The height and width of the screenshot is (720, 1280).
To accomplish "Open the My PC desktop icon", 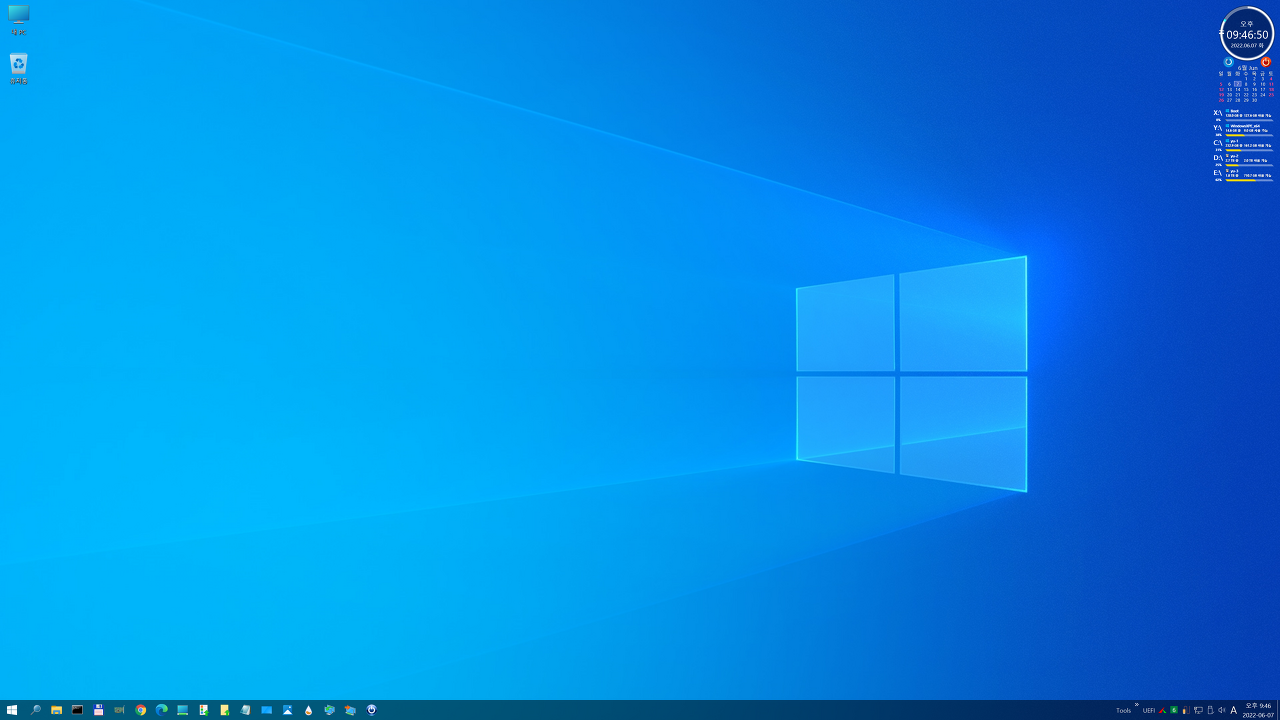I will 18,20.
